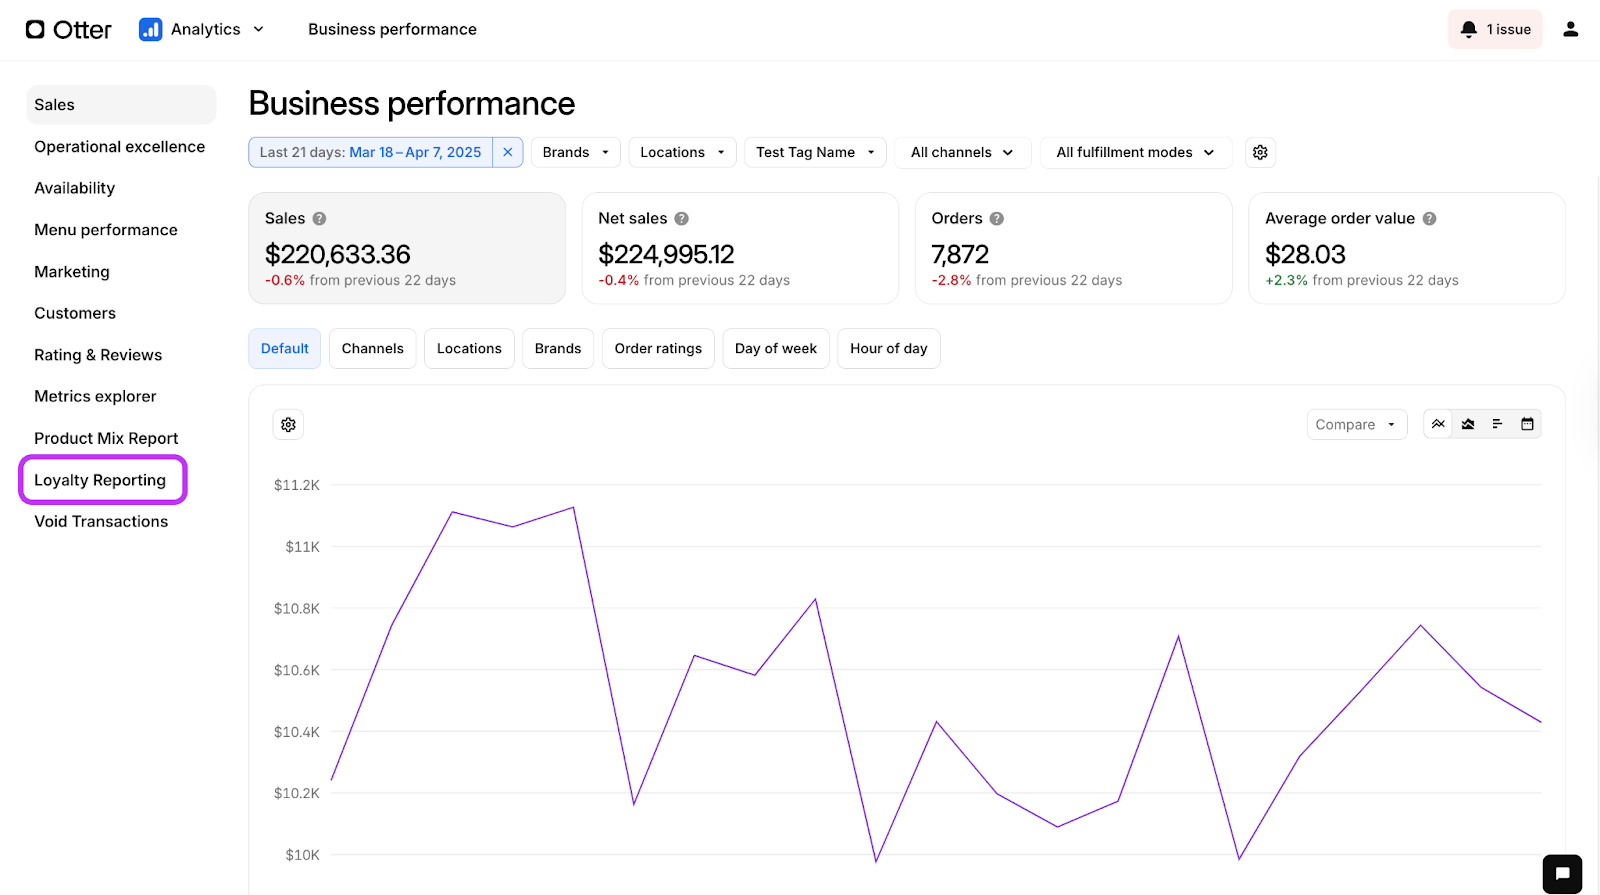Click the Otter logo
Viewport: 1600px width, 895px height.
(68, 30)
